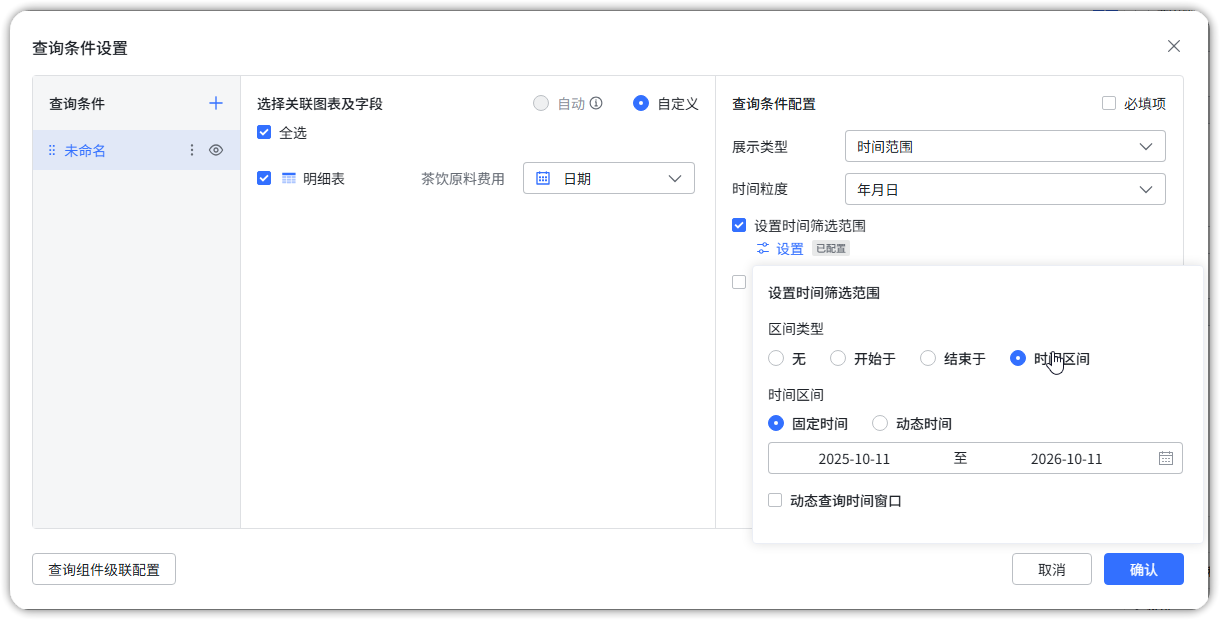Enable 动态查询时间窗口 checkbox

click(775, 500)
